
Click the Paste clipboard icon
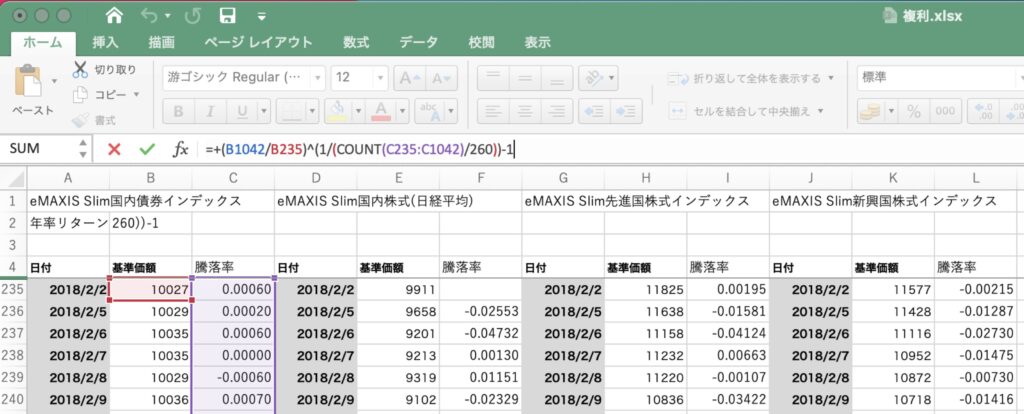click(27, 80)
